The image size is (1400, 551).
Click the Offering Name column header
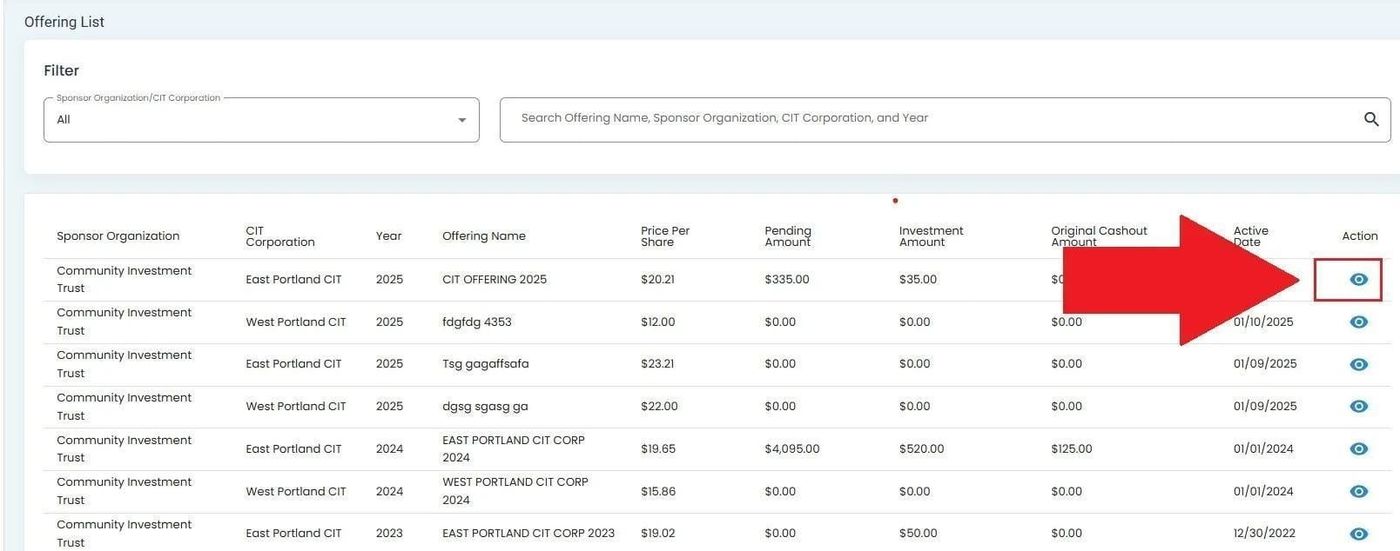coord(483,236)
